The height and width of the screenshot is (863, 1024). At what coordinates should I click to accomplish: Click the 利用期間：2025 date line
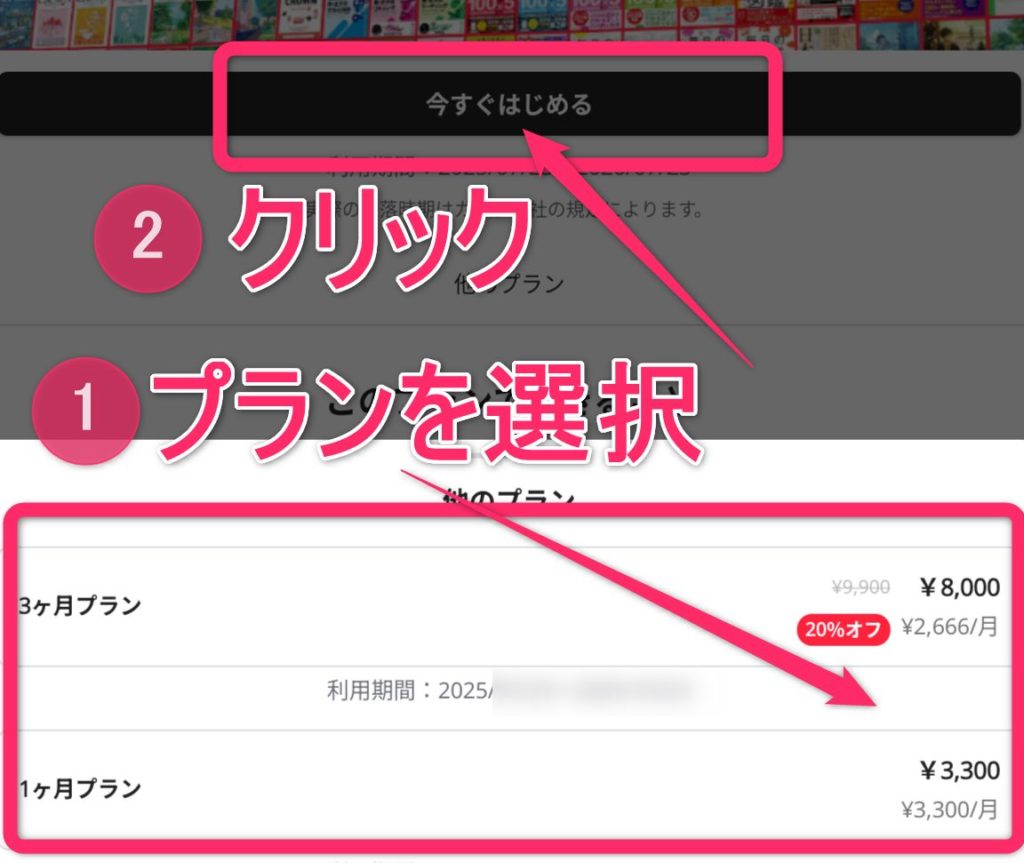point(409,691)
